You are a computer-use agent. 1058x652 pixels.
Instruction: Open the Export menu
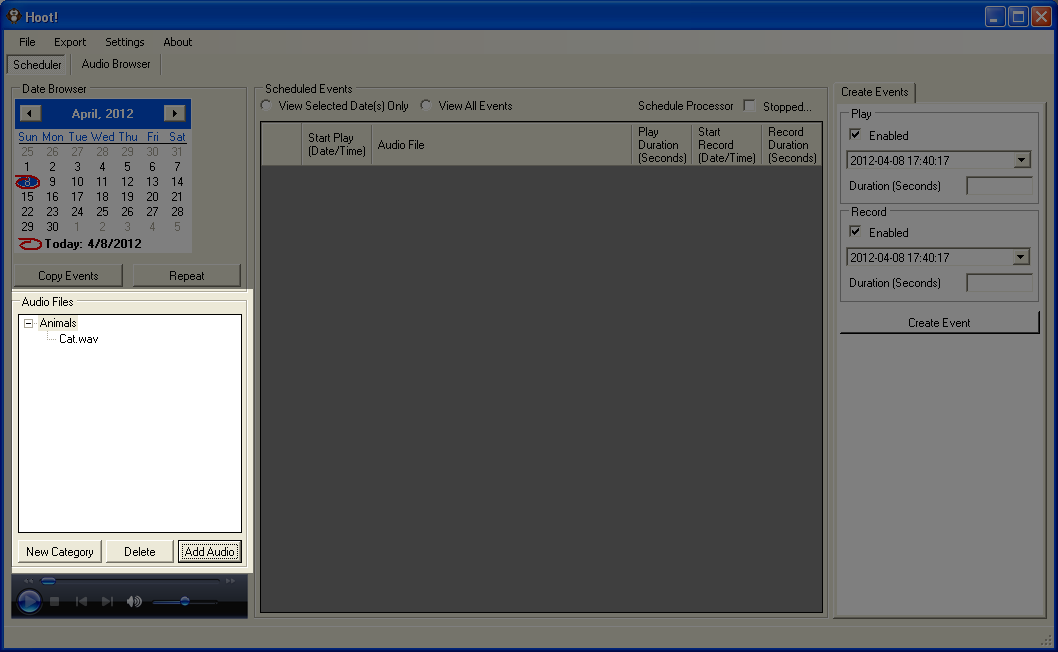click(x=70, y=42)
